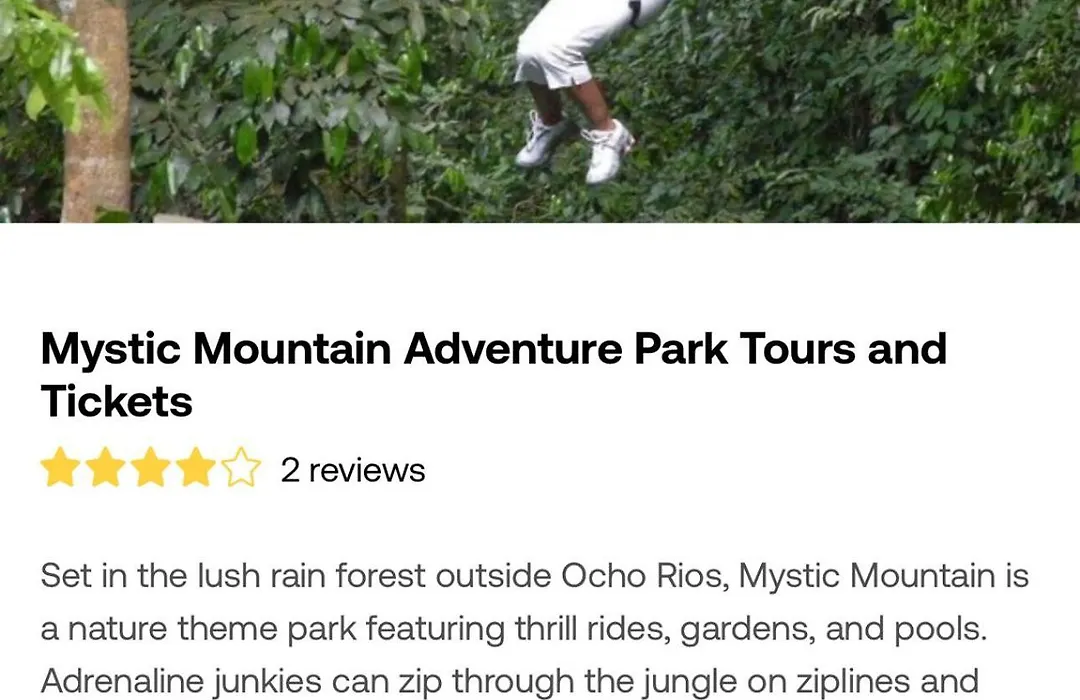Screen dimensions: 1080x700
Task: Open the 2 reviews link
Action: click(353, 471)
